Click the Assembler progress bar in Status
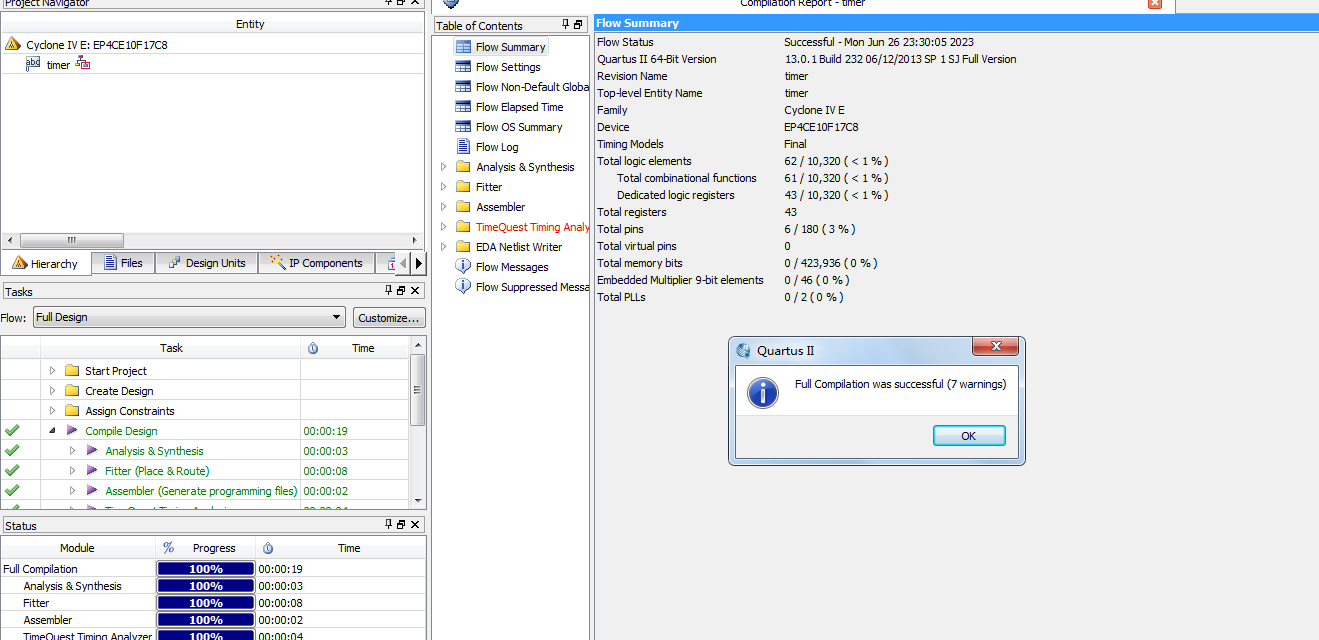 205,620
